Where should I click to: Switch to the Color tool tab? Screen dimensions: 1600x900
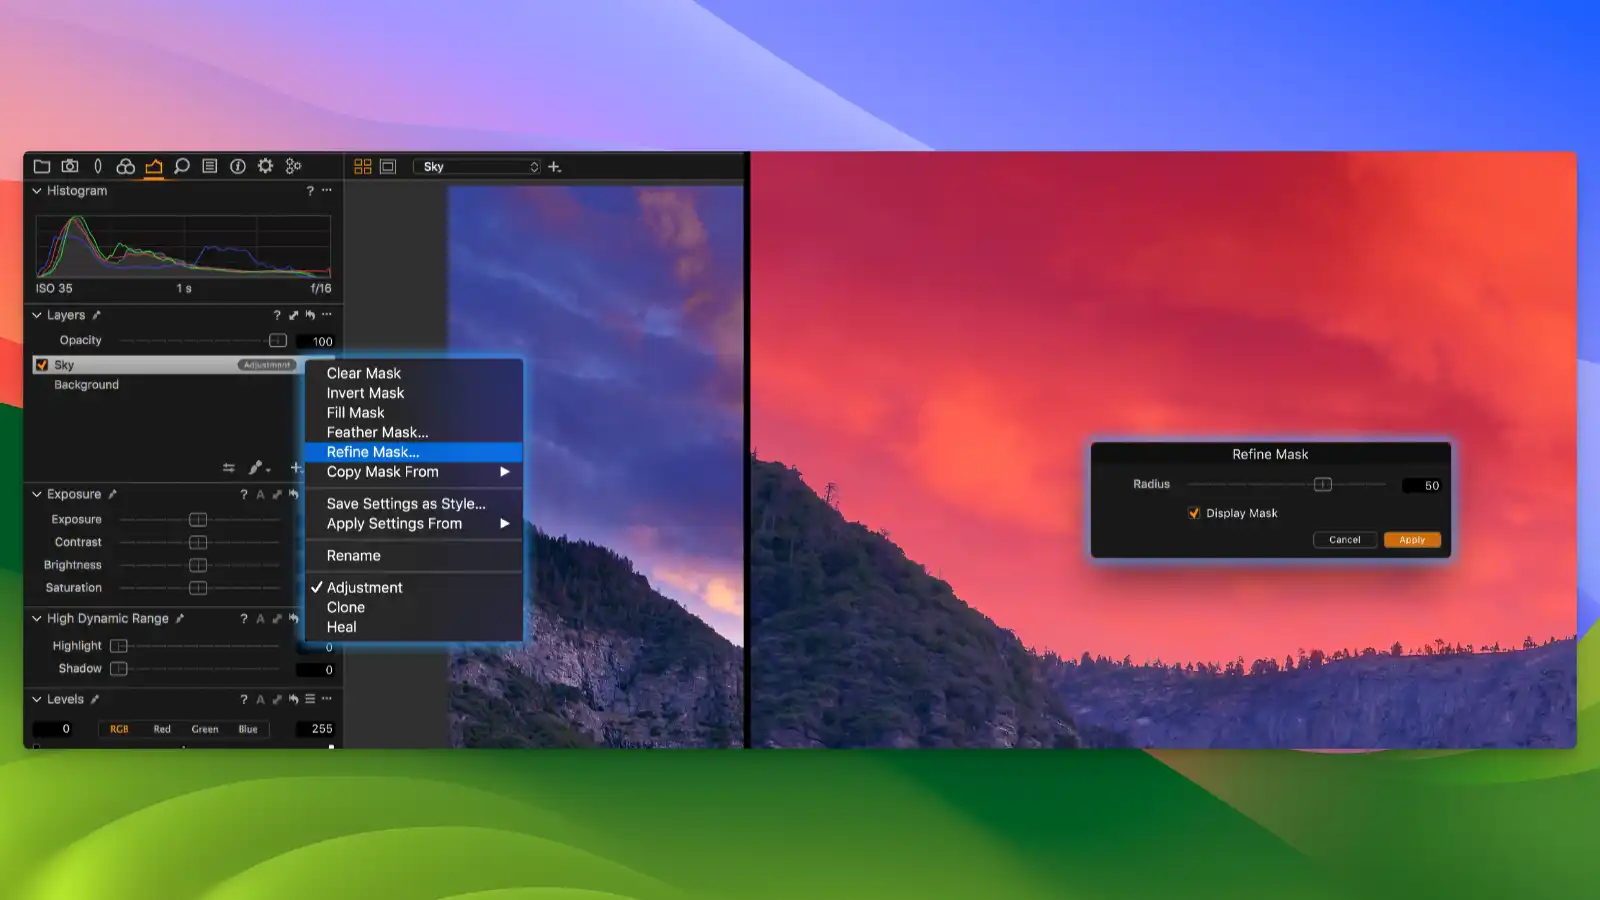[x=125, y=166]
